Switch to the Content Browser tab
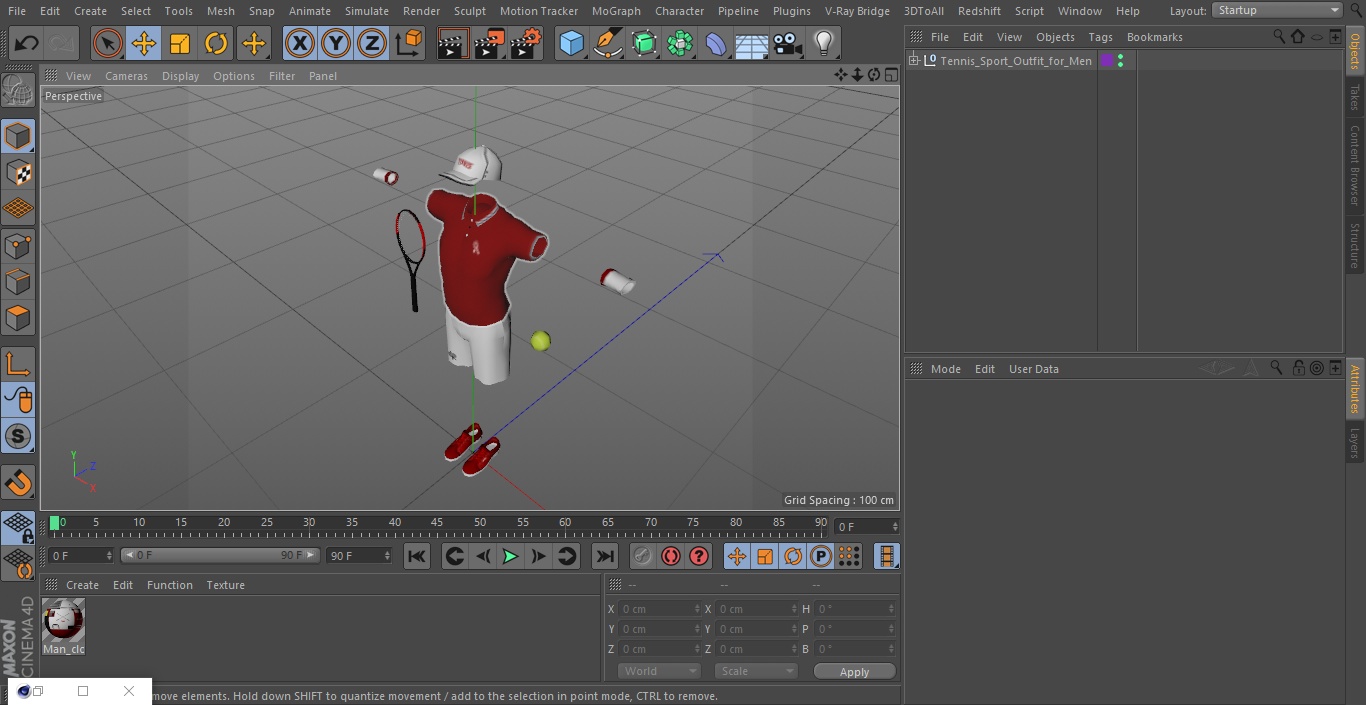 pyautogui.click(x=1355, y=165)
